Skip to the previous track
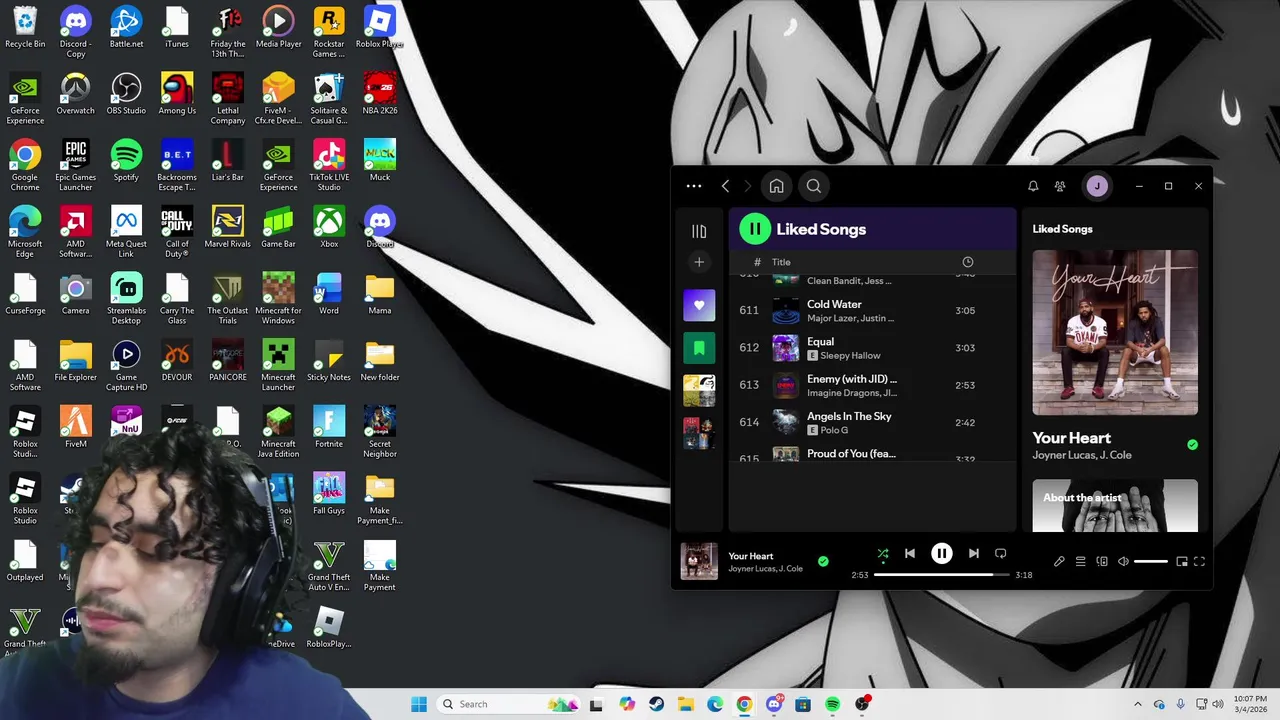Image resolution: width=1280 pixels, height=720 pixels. [910, 553]
